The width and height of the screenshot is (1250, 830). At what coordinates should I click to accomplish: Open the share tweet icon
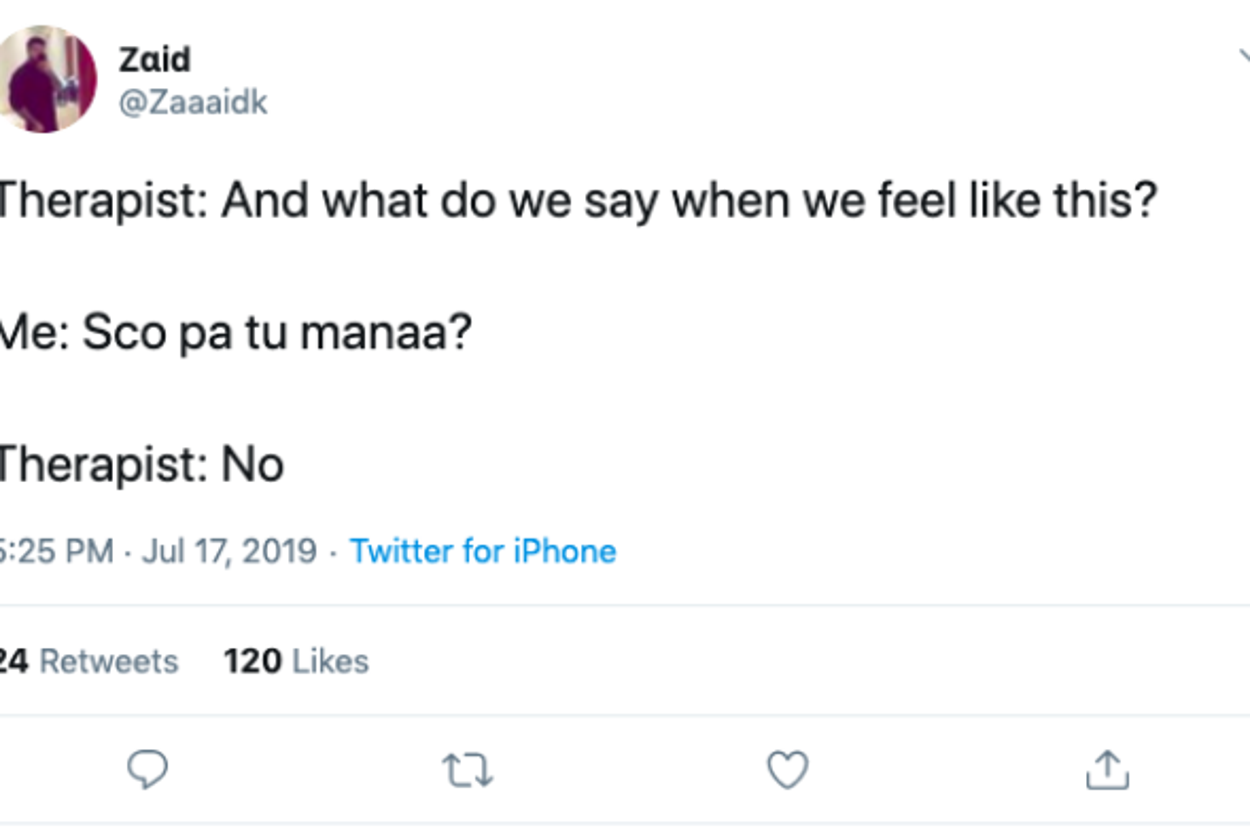tap(1107, 770)
